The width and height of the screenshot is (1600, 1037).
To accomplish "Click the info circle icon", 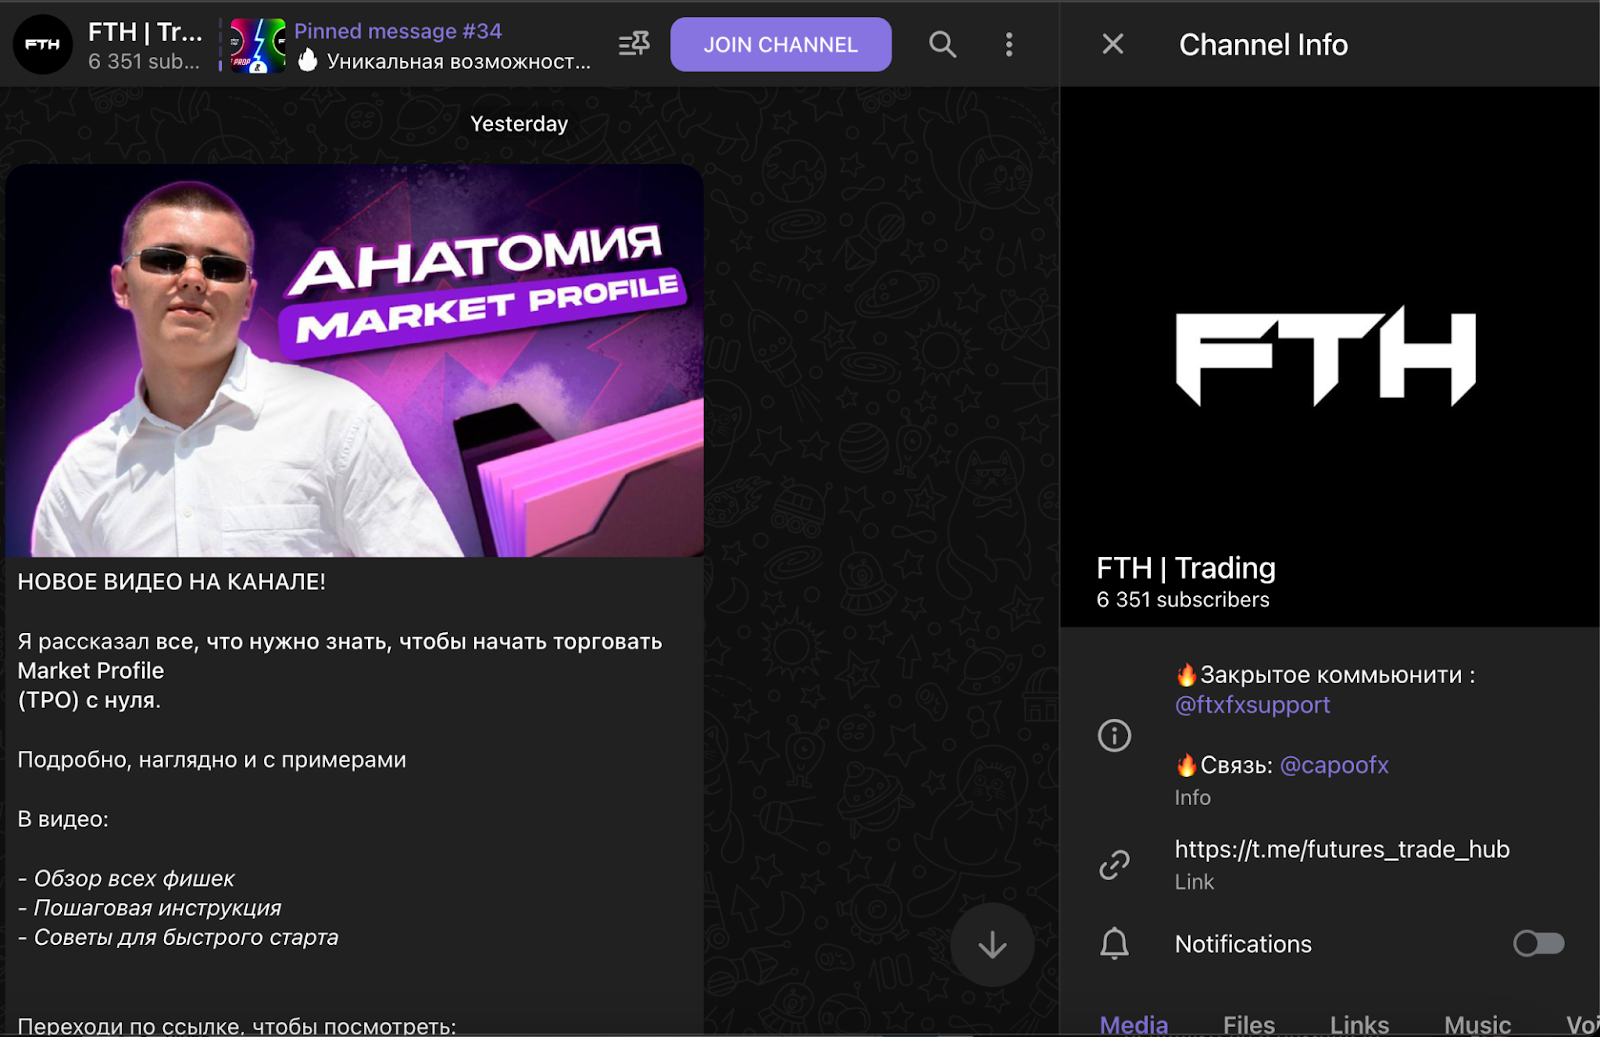I will (1114, 736).
